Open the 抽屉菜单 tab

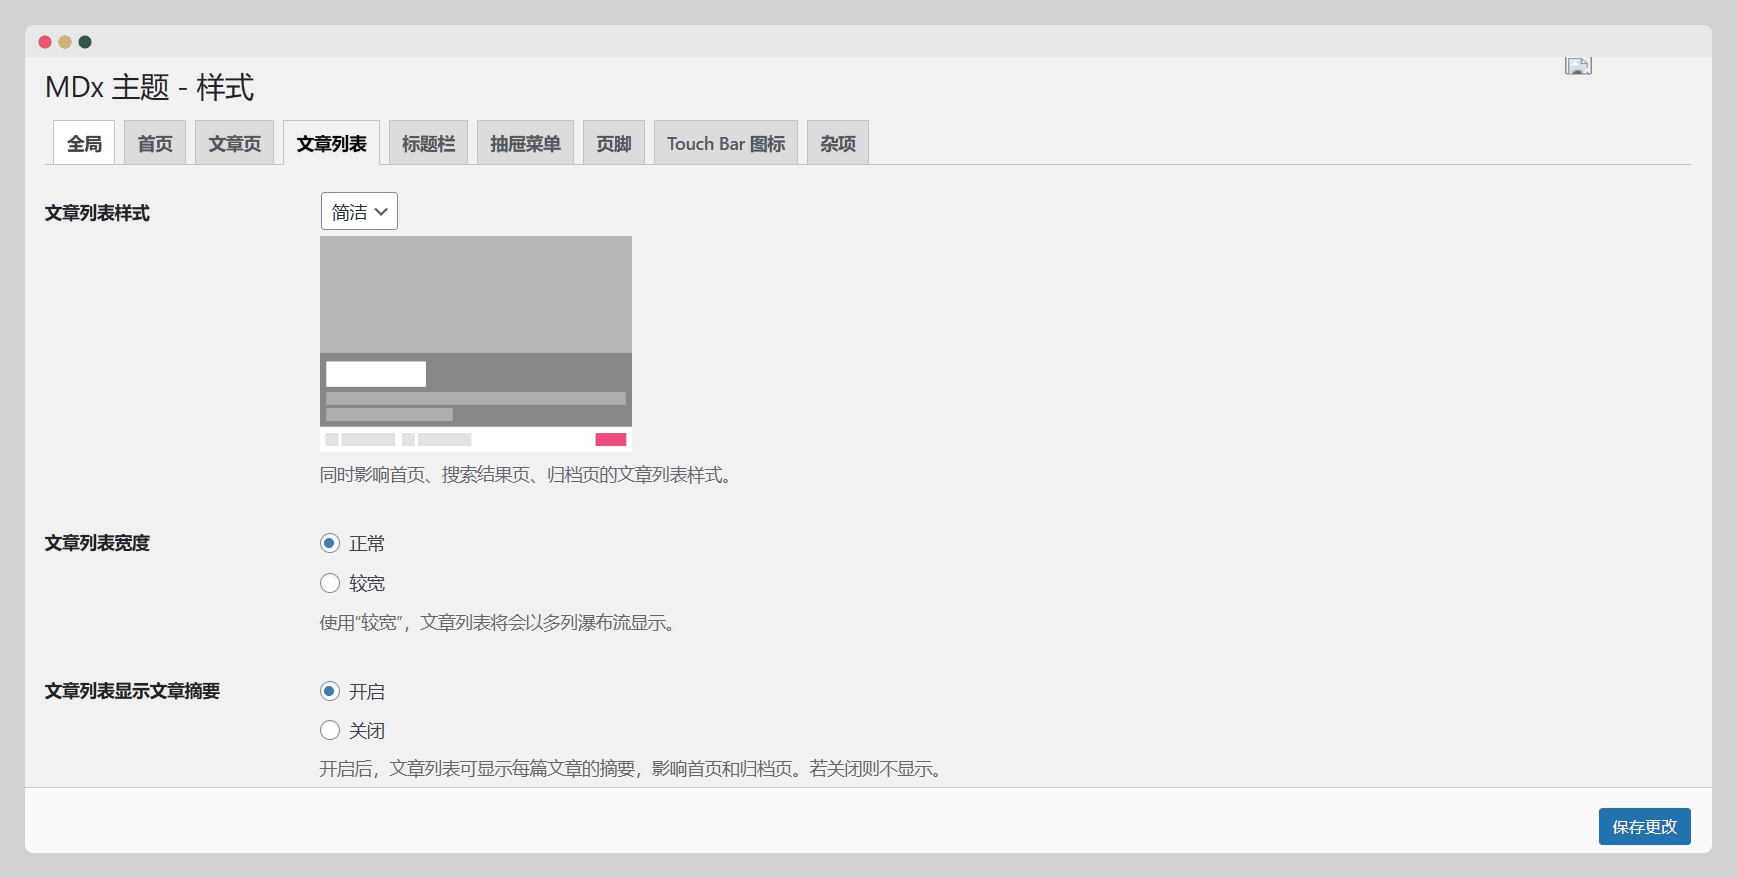click(x=525, y=144)
